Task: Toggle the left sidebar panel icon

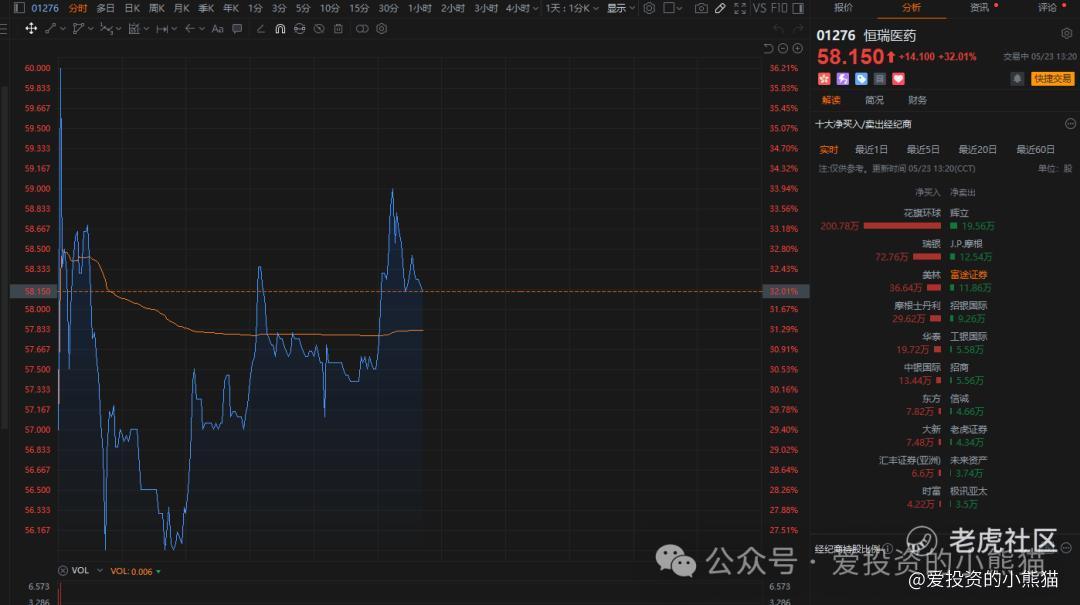Action: 19,8
